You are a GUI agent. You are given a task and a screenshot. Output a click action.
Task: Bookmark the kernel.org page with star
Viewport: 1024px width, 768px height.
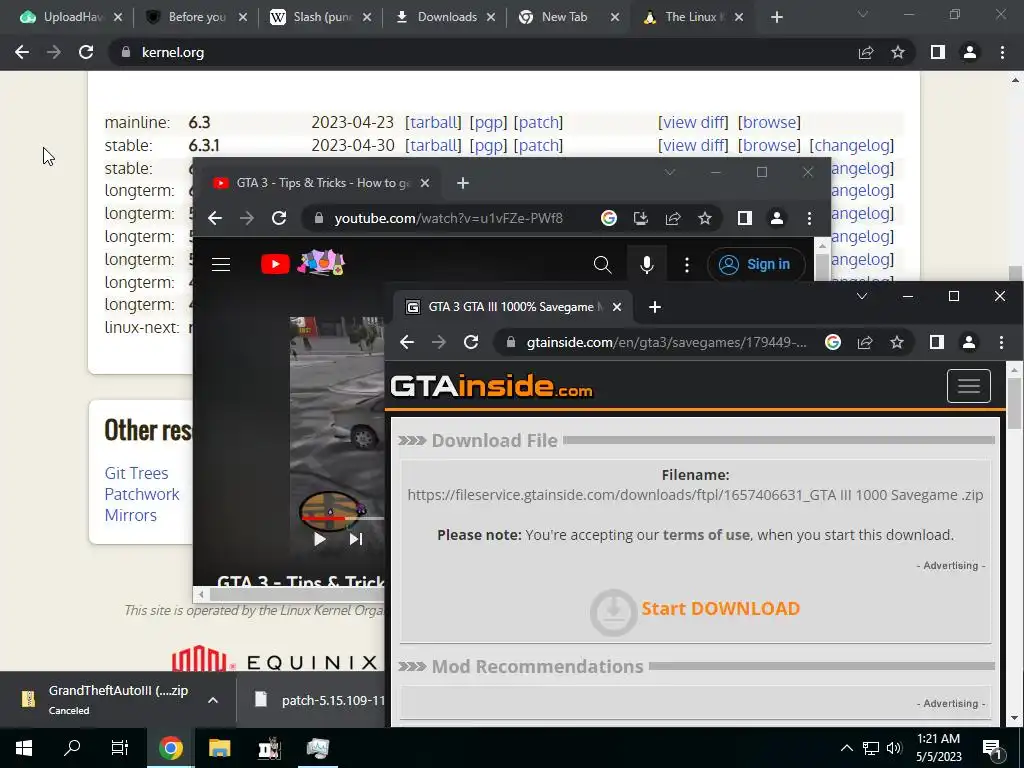(898, 52)
